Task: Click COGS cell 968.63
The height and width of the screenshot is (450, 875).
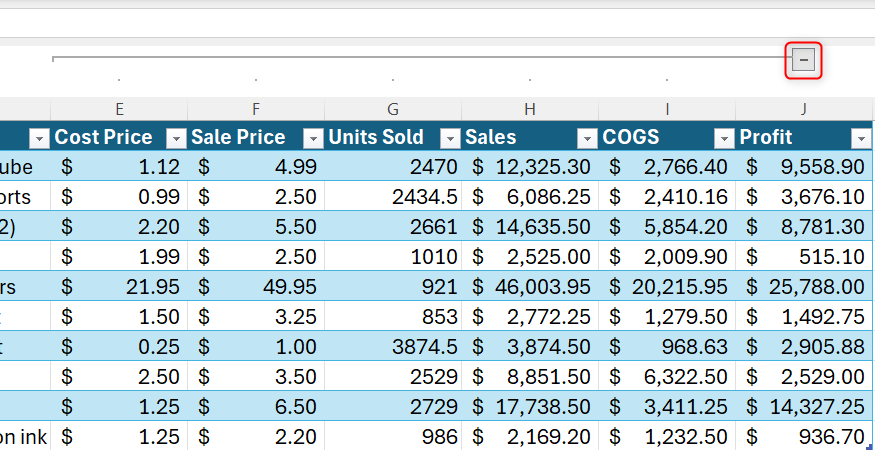Action: (x=667, y=346)
